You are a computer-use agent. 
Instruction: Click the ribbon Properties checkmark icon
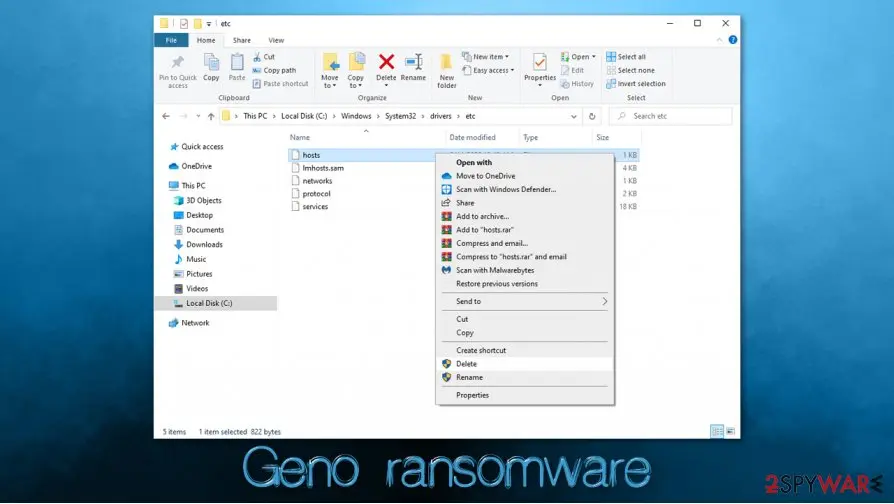pos(539,62)
